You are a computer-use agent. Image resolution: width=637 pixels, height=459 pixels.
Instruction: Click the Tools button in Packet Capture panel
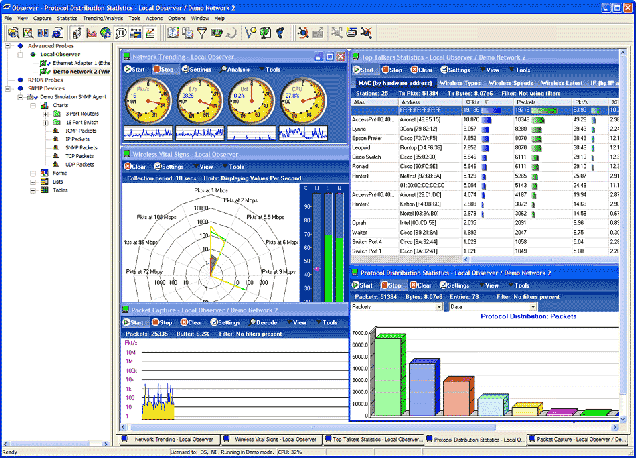329,323
